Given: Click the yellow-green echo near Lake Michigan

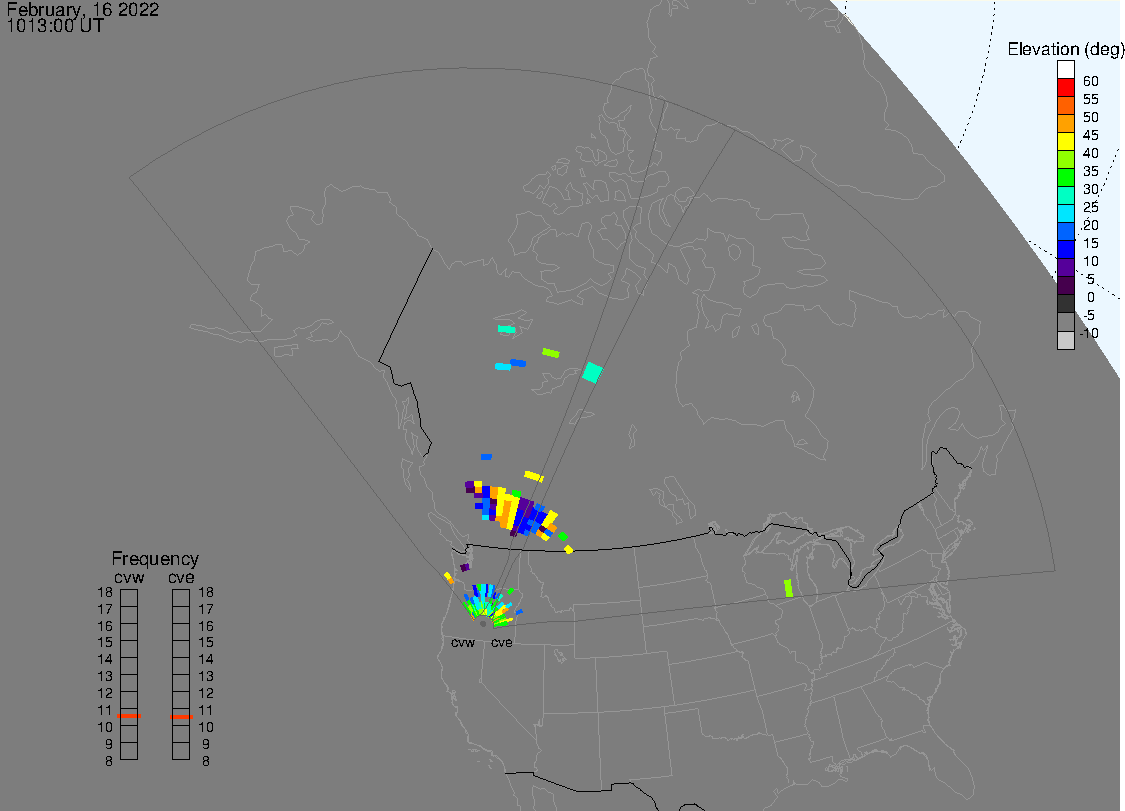Looking at the screenshot, I should 789,588.
